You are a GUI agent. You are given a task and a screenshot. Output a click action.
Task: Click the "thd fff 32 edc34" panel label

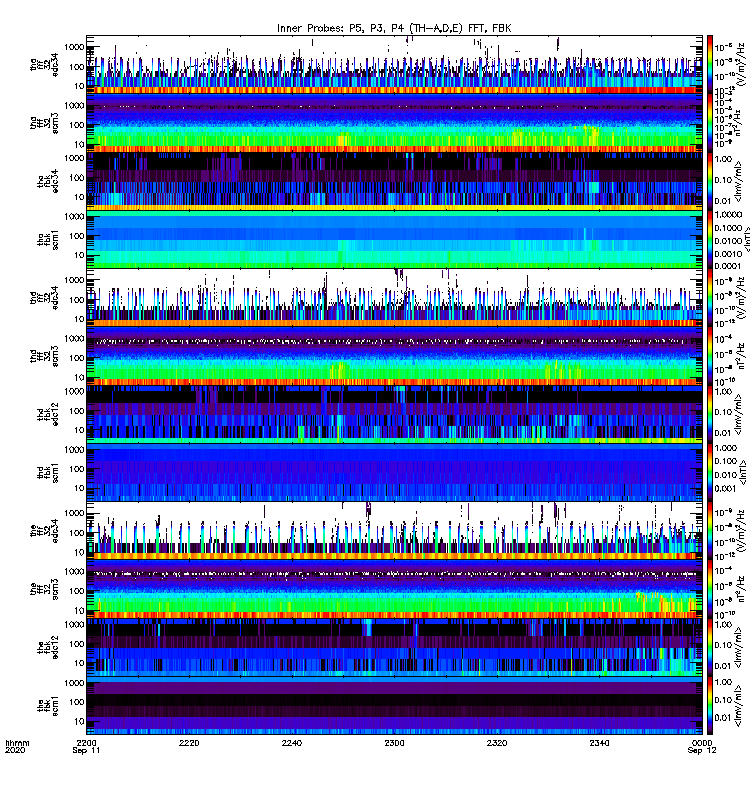[x=44, y=297]
